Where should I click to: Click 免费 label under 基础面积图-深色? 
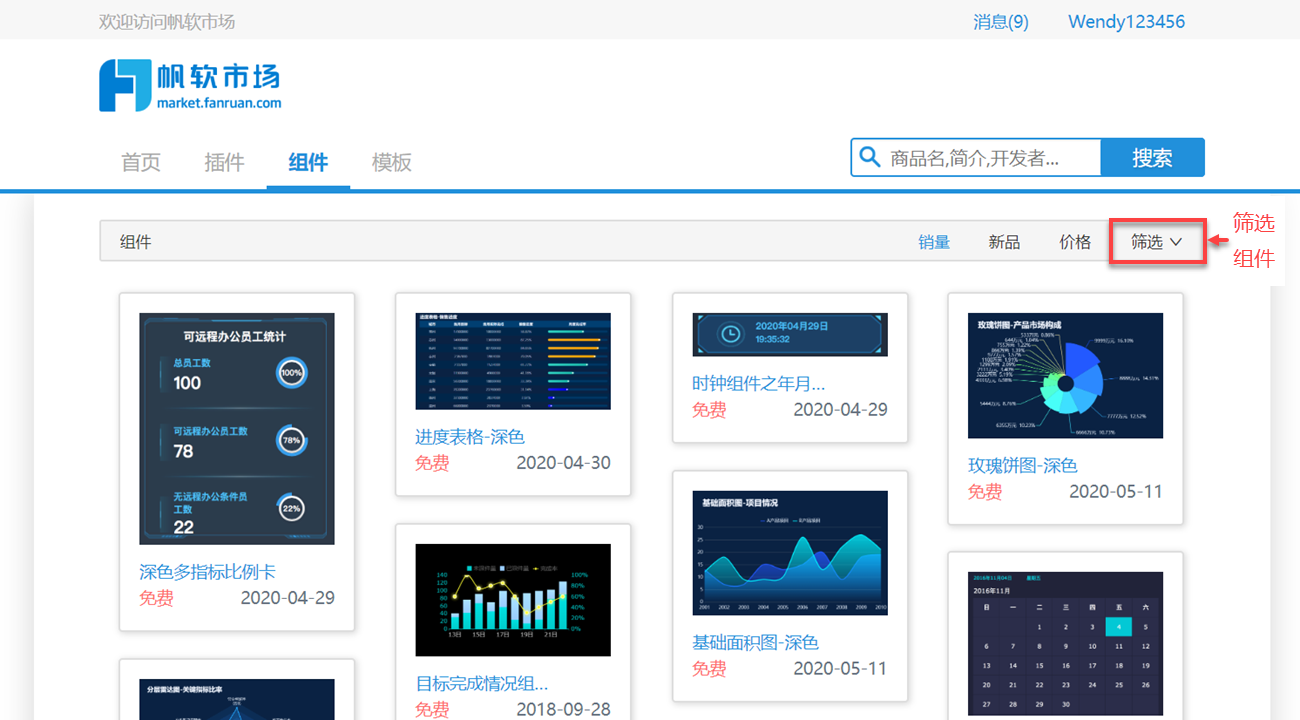709,669
